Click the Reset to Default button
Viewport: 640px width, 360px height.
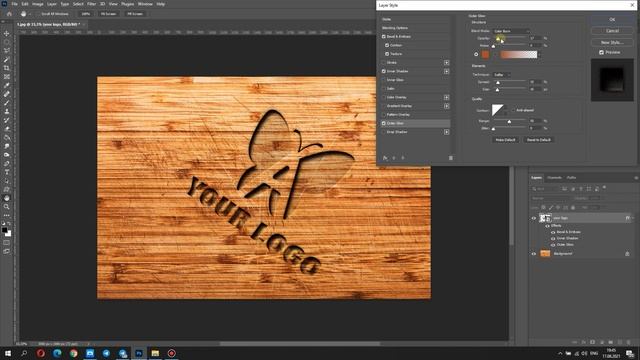click(x=539, y=140)
